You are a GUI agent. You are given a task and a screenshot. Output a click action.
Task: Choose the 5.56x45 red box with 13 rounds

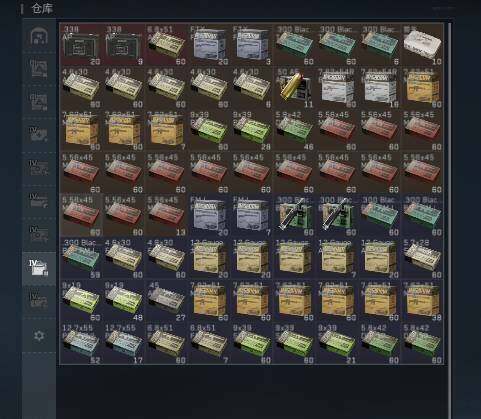[166, 215]
